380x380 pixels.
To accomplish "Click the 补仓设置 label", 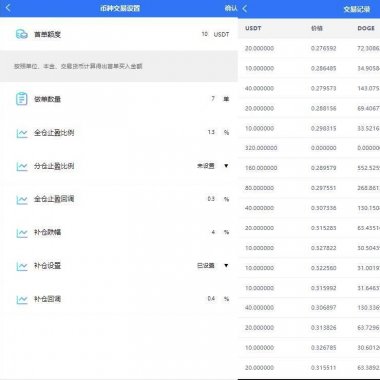I will [47, 266].
